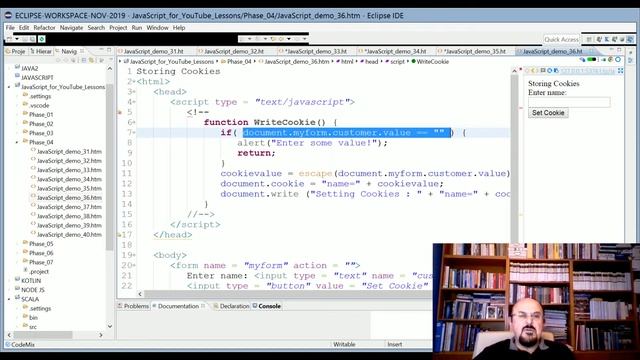The image size is (640, 360).
Task: Click the refresh icon in the preview toolbar
Action: [549, 71]
